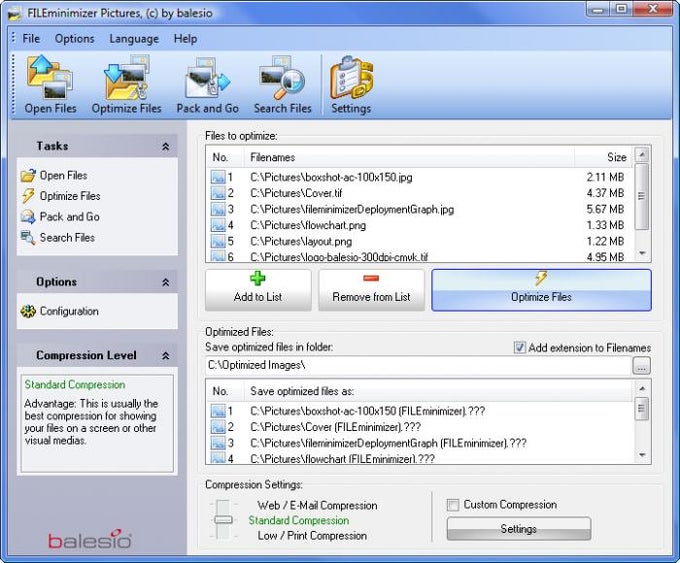This screenshot has height=563, width=680.
Task: Open the File menu
Action: click(x=31, y=39)
